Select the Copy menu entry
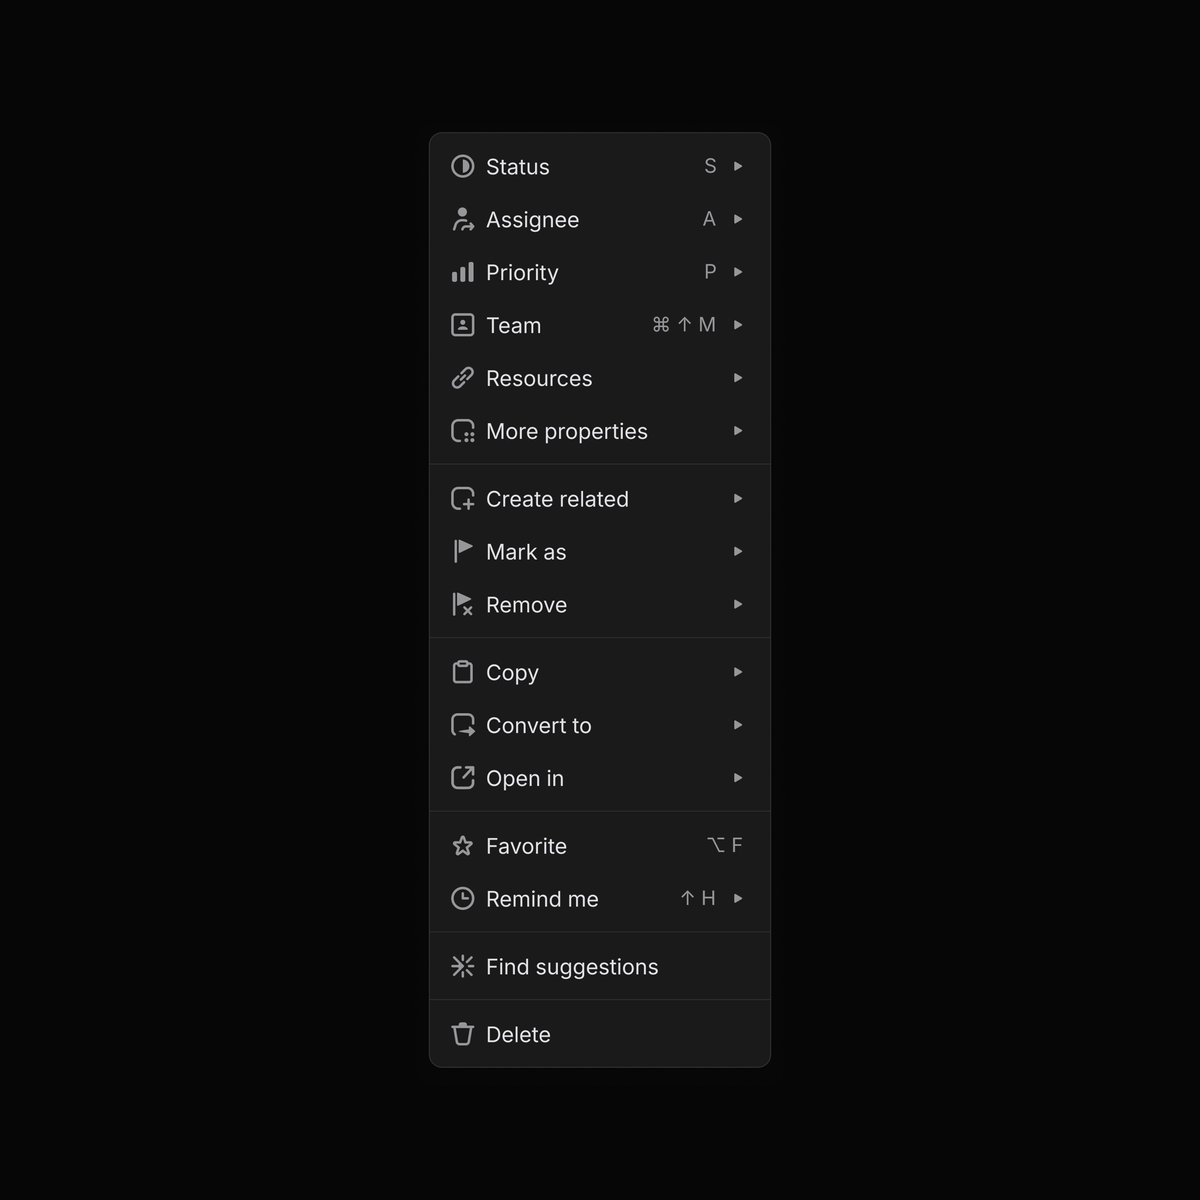 600,672
